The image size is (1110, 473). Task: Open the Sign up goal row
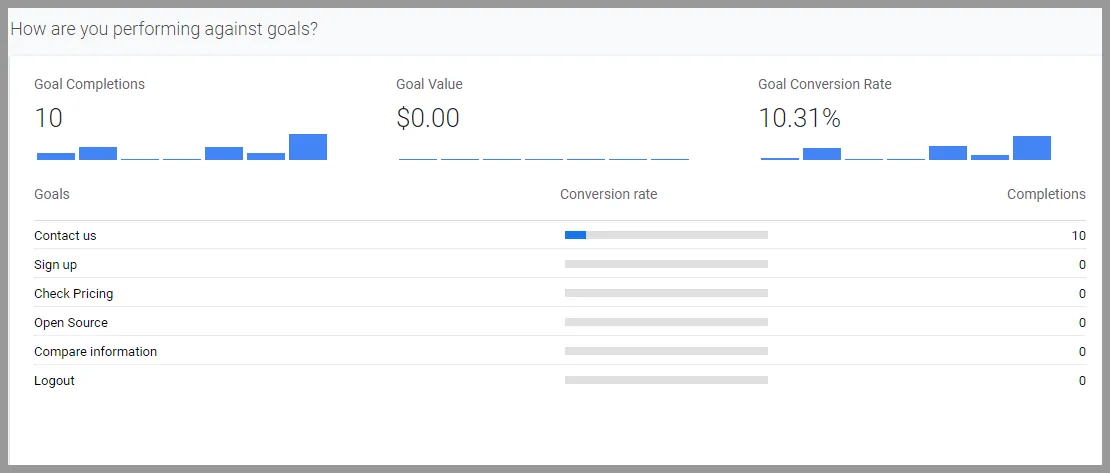pyautogui.click(x=559, y=264)
